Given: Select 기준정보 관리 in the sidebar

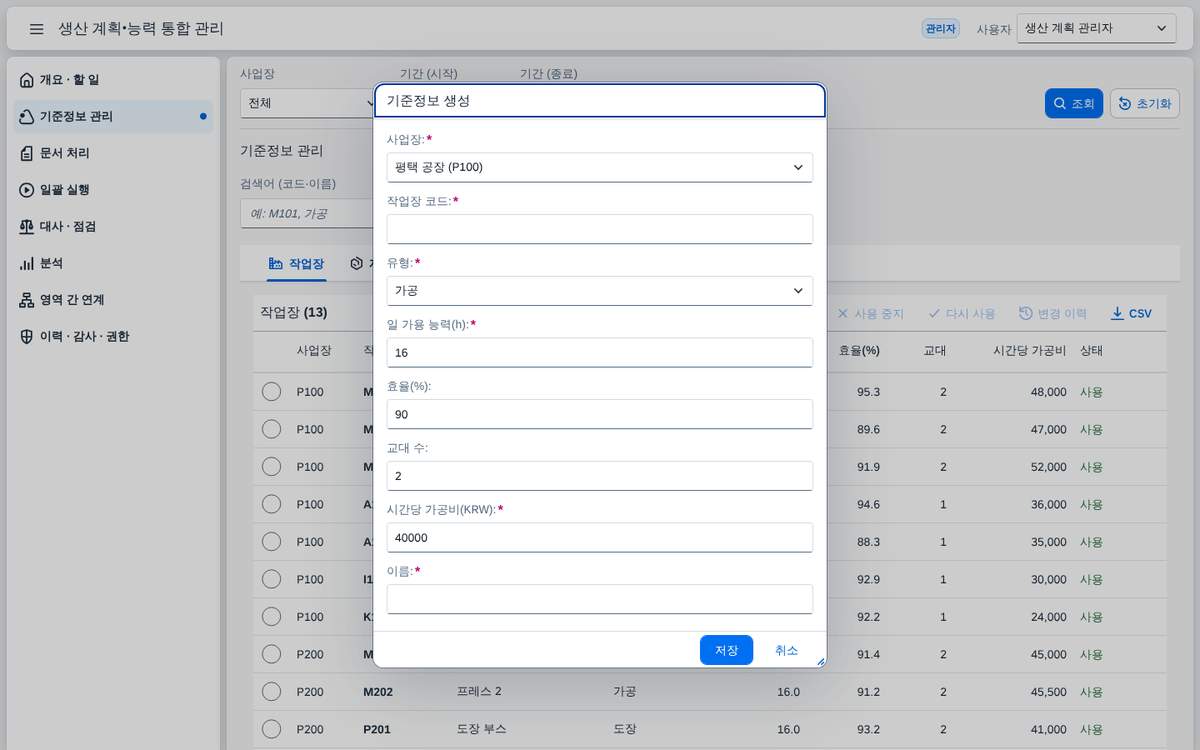Looking at the screenshot, I should pos(113,116).
